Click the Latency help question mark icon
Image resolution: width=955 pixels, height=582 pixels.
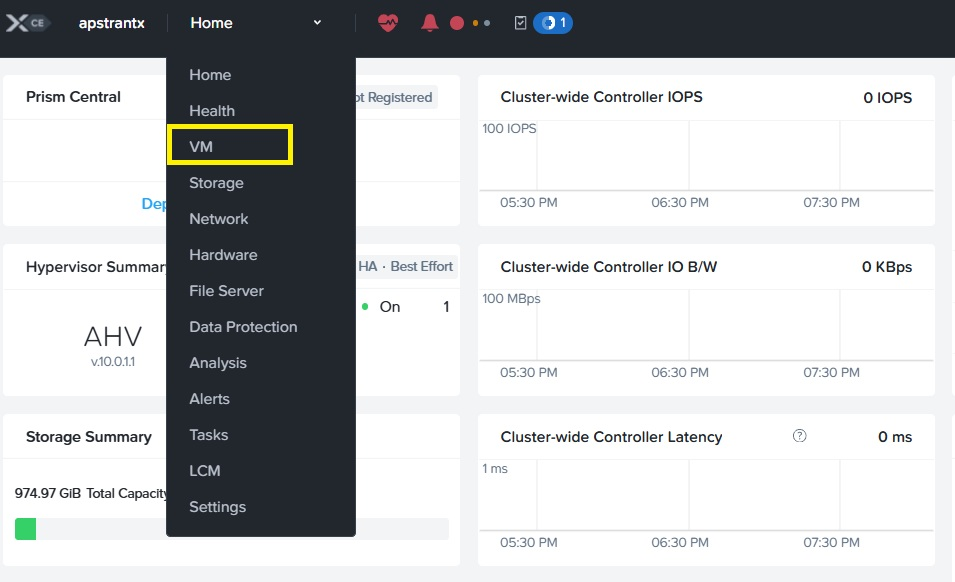pyautogui.click(x=799, y=436)
